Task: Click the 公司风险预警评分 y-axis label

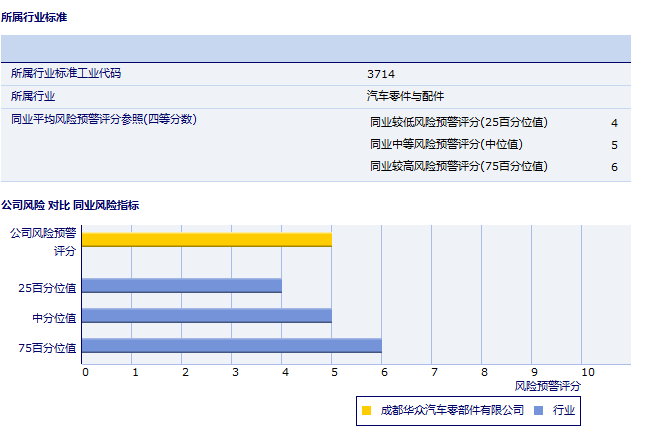Action: pyautogui.click(x=43, y=241)
